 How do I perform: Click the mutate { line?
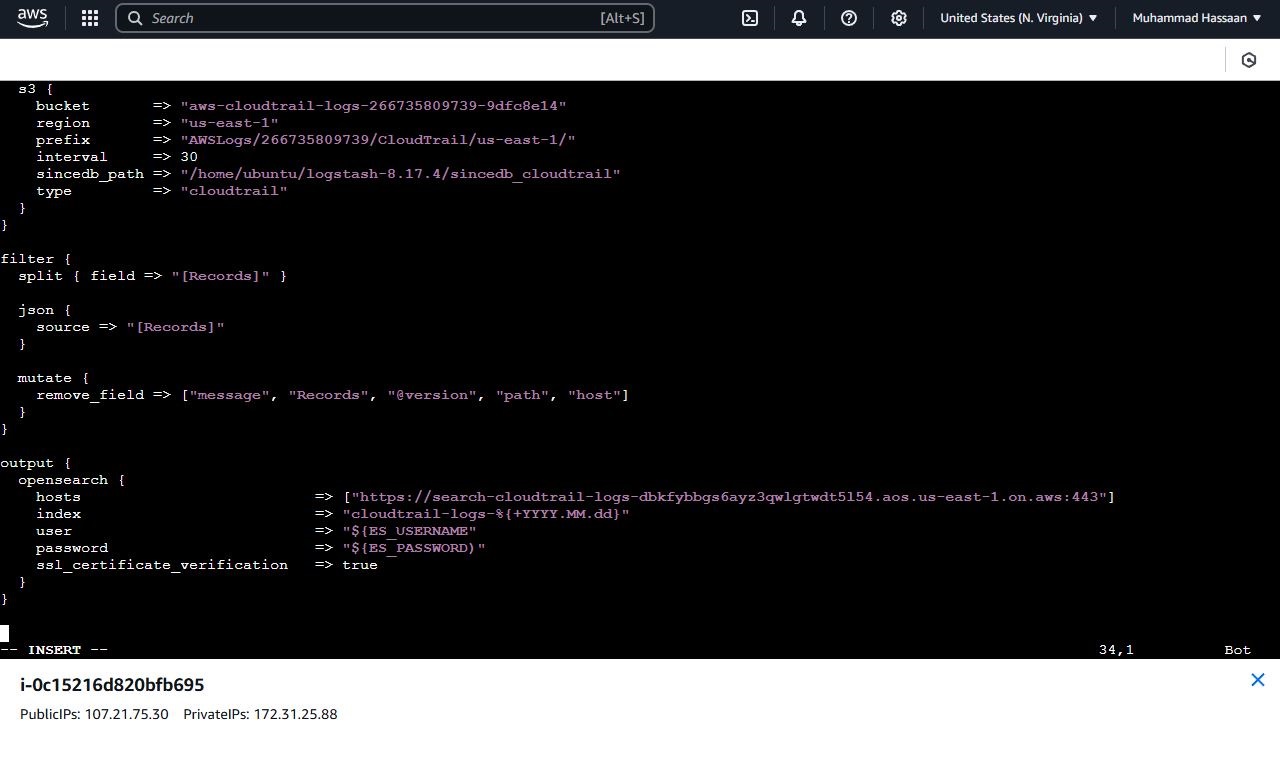[54, 378]
